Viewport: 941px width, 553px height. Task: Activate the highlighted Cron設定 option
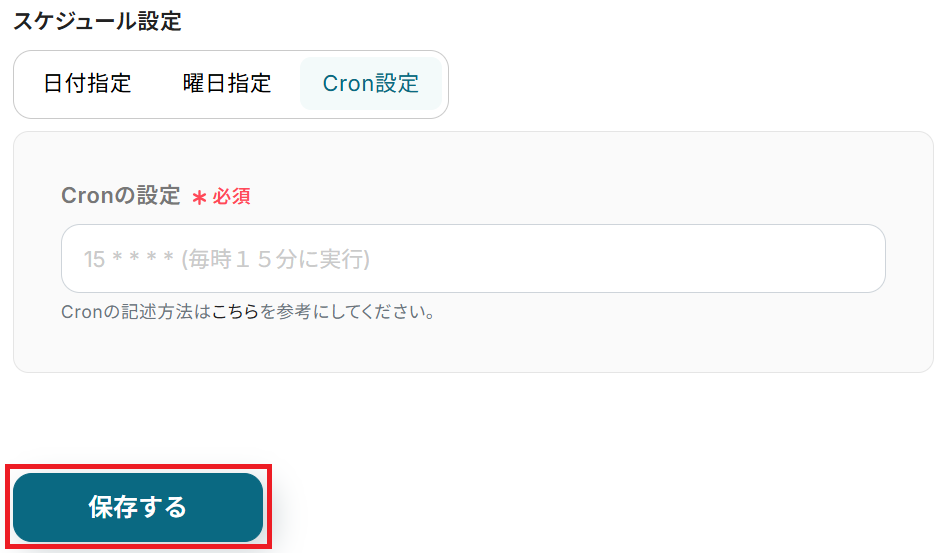[x=370, y=83]
